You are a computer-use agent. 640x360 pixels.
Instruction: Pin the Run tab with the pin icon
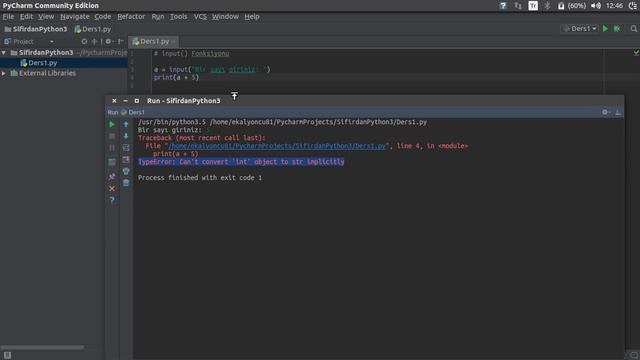tap(112, 176)
